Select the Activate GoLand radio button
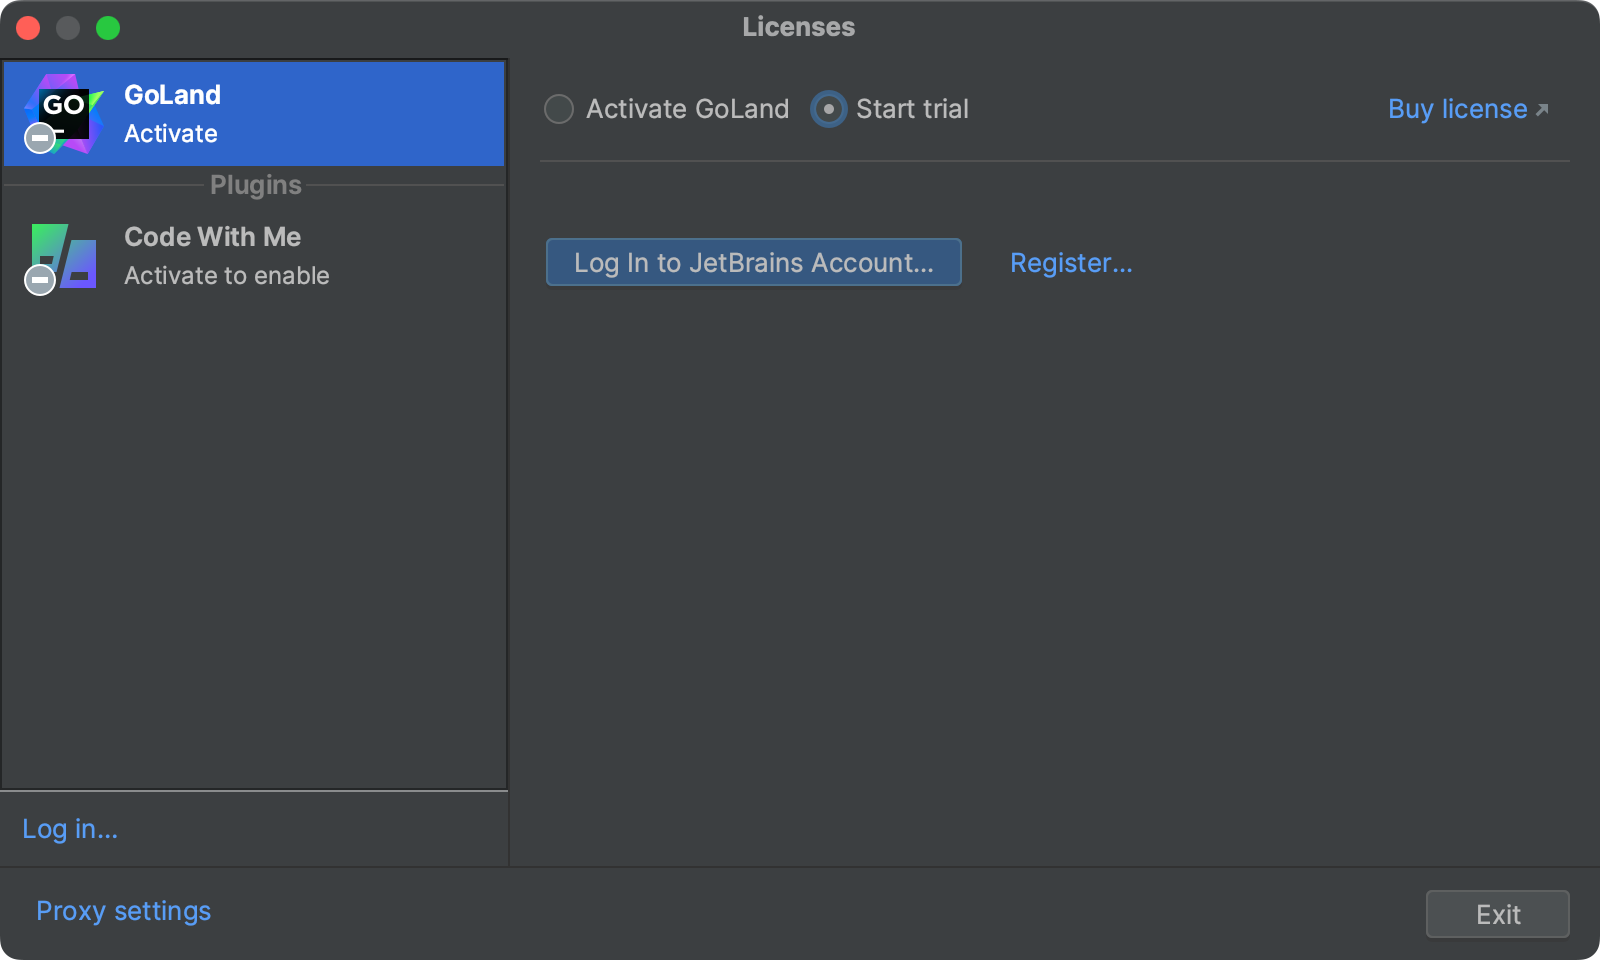This screenshot has width=1600, height=960. tap(559, 109)
